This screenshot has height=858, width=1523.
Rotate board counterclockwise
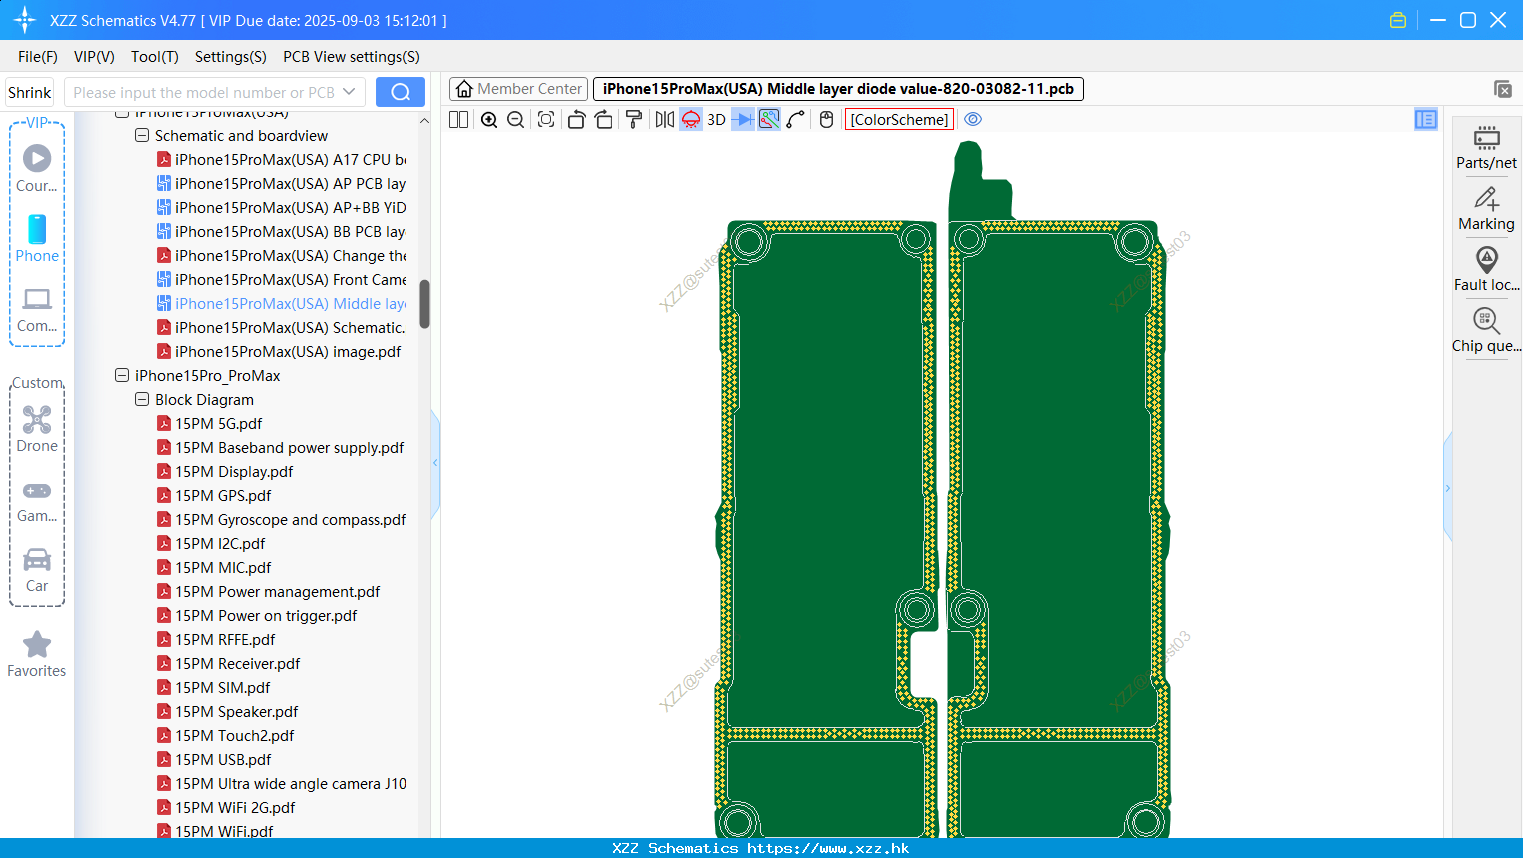pyautogui.click(x=576, y=120)
